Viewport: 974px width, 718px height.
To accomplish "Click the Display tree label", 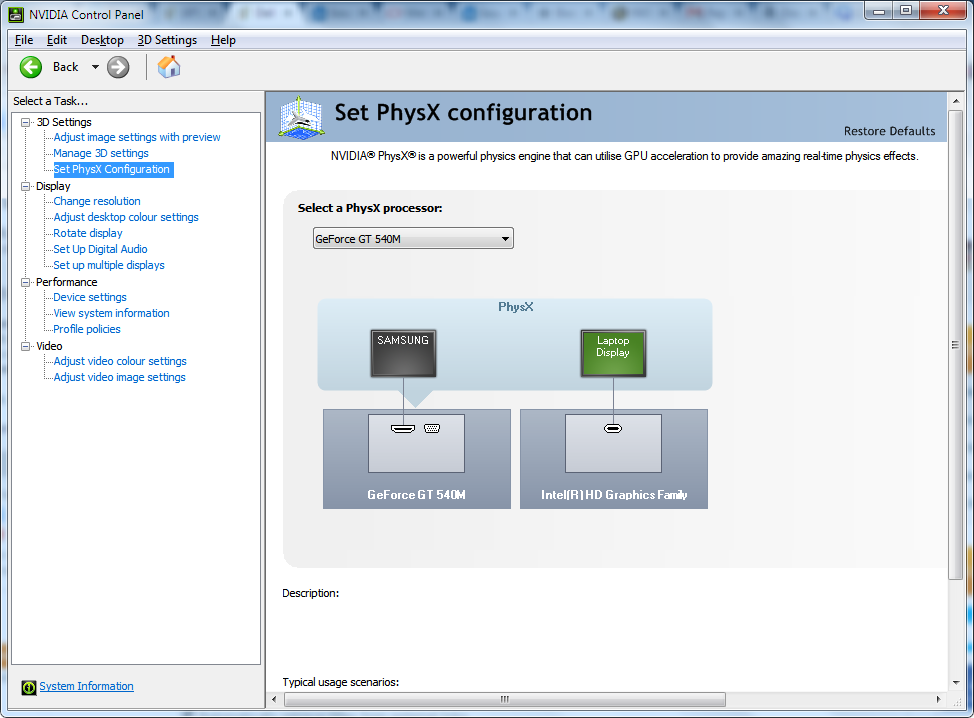I will pyautogui.click(x=53, y=186).
